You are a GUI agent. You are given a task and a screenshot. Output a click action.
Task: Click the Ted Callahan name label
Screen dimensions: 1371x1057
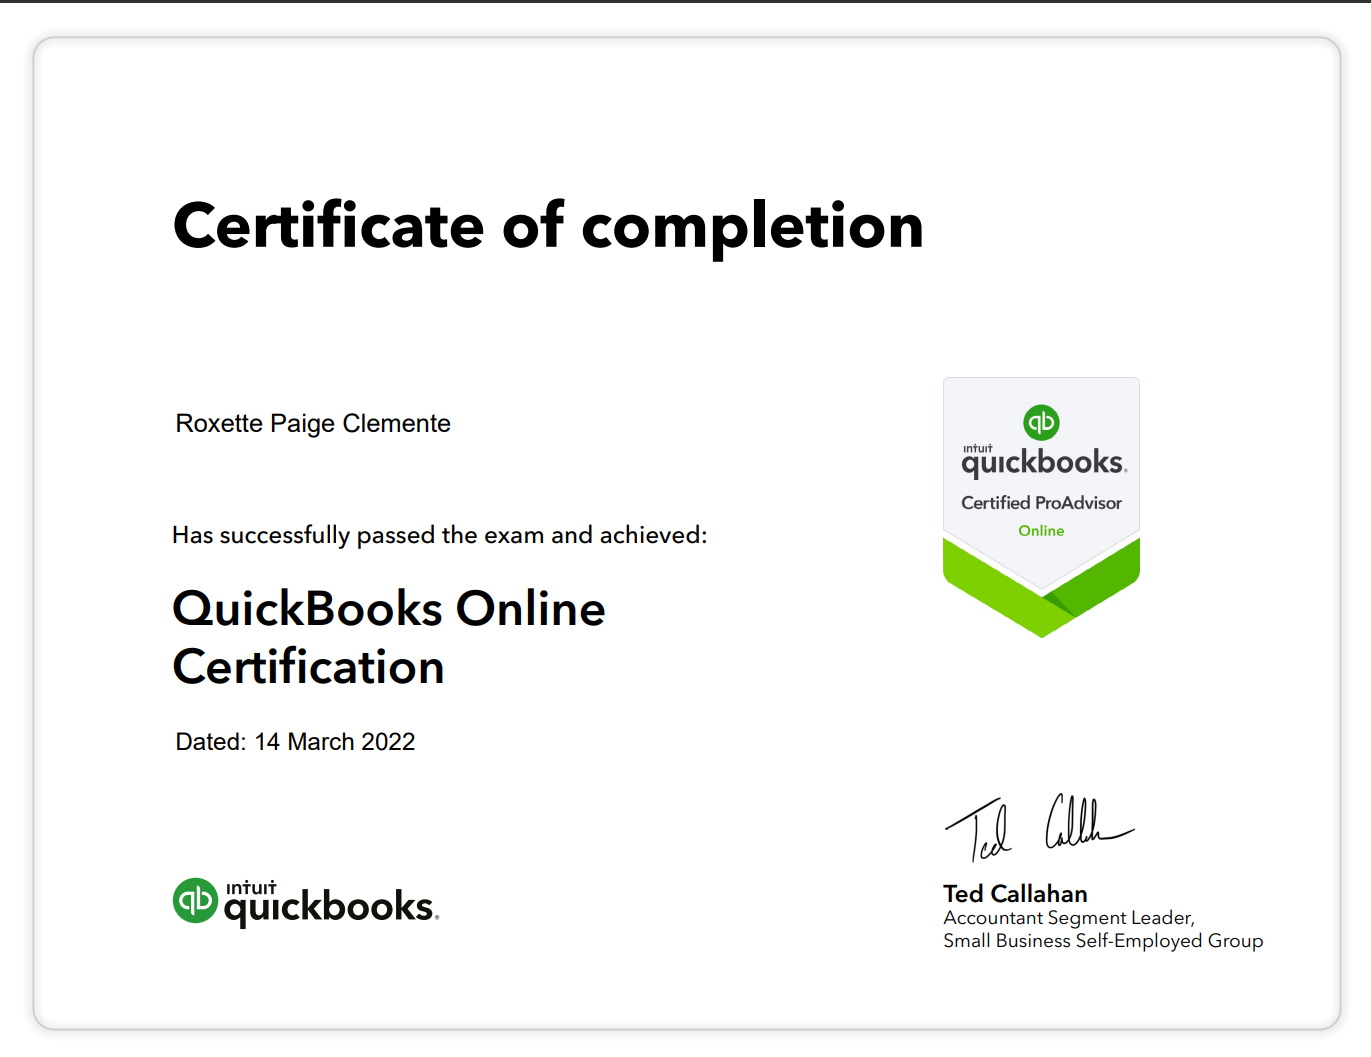pyautogui.click(x=1015, y=893)
